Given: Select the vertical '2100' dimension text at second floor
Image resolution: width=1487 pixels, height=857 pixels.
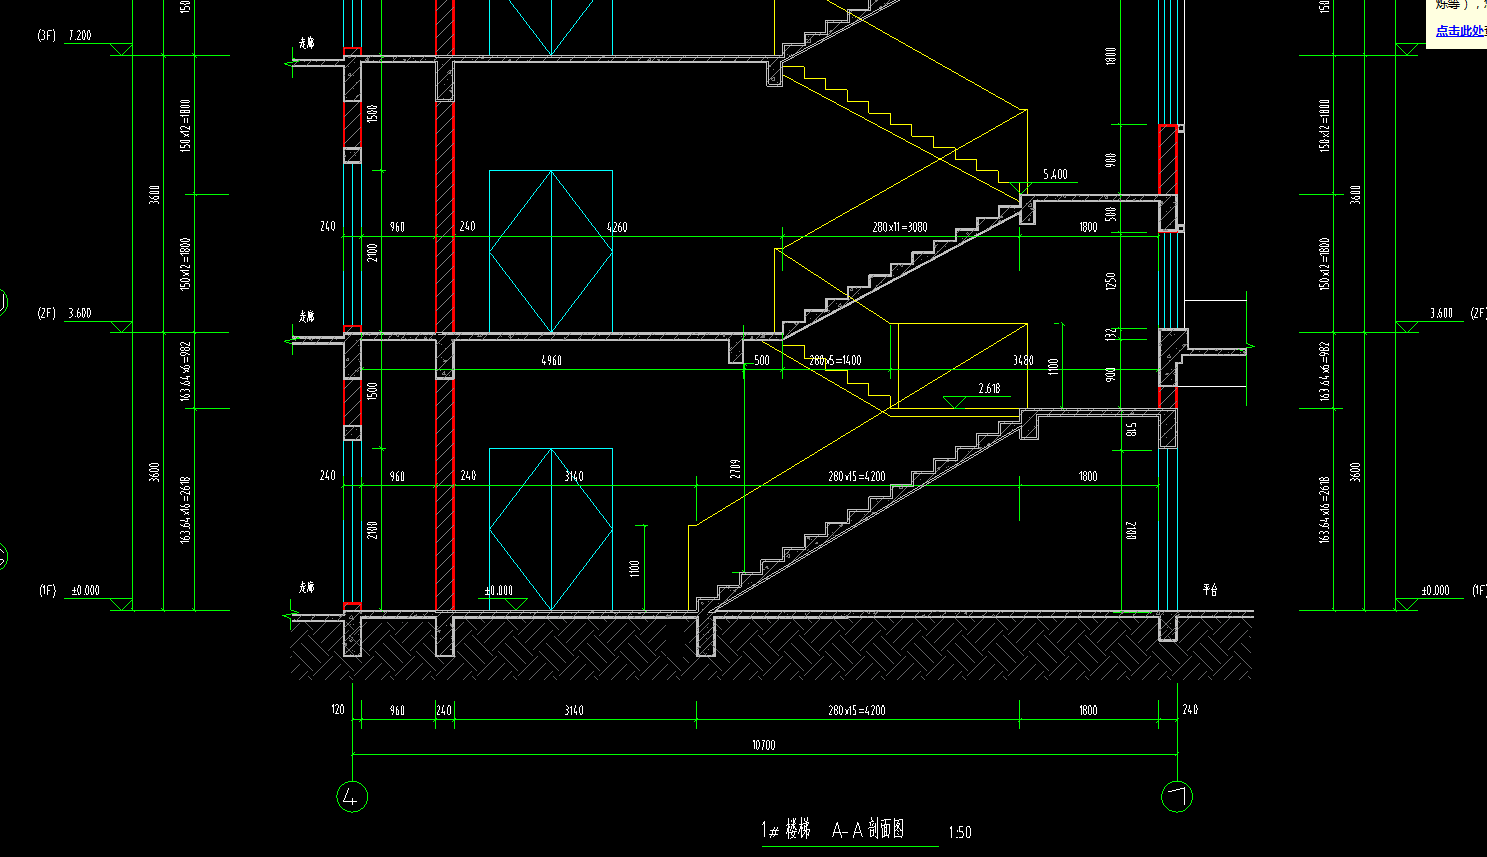Looking at the screenshot, I should tap(372, 252).
